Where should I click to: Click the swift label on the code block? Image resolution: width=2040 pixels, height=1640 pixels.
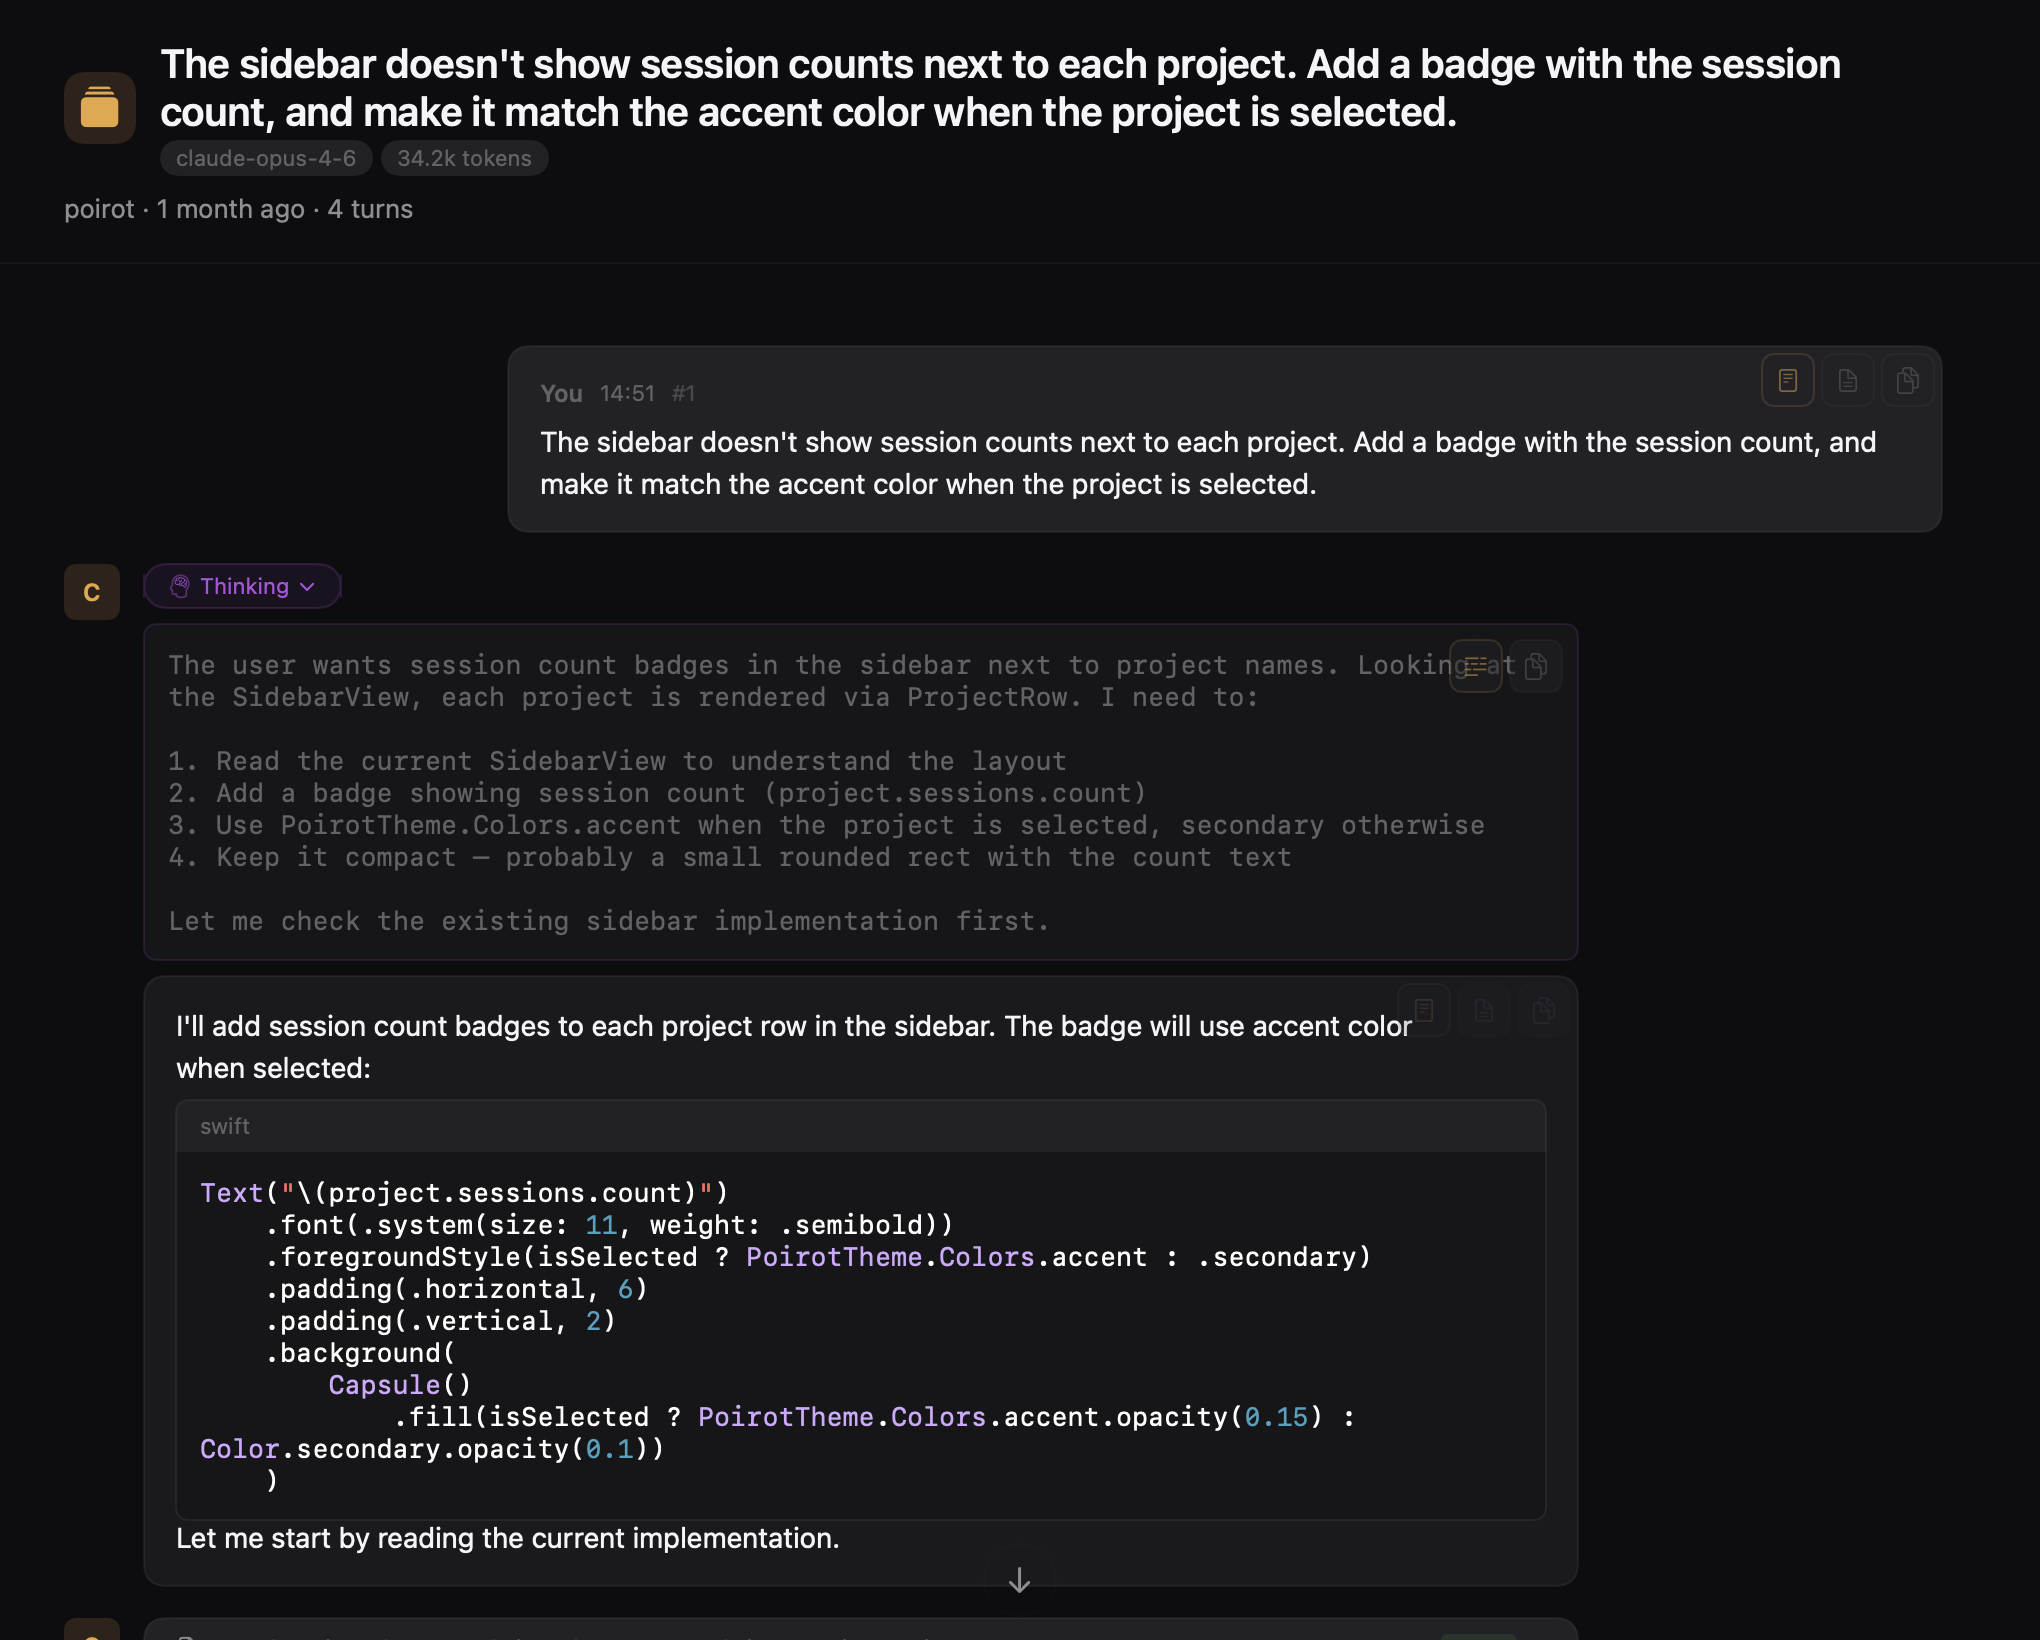(x=224, y=1126)
